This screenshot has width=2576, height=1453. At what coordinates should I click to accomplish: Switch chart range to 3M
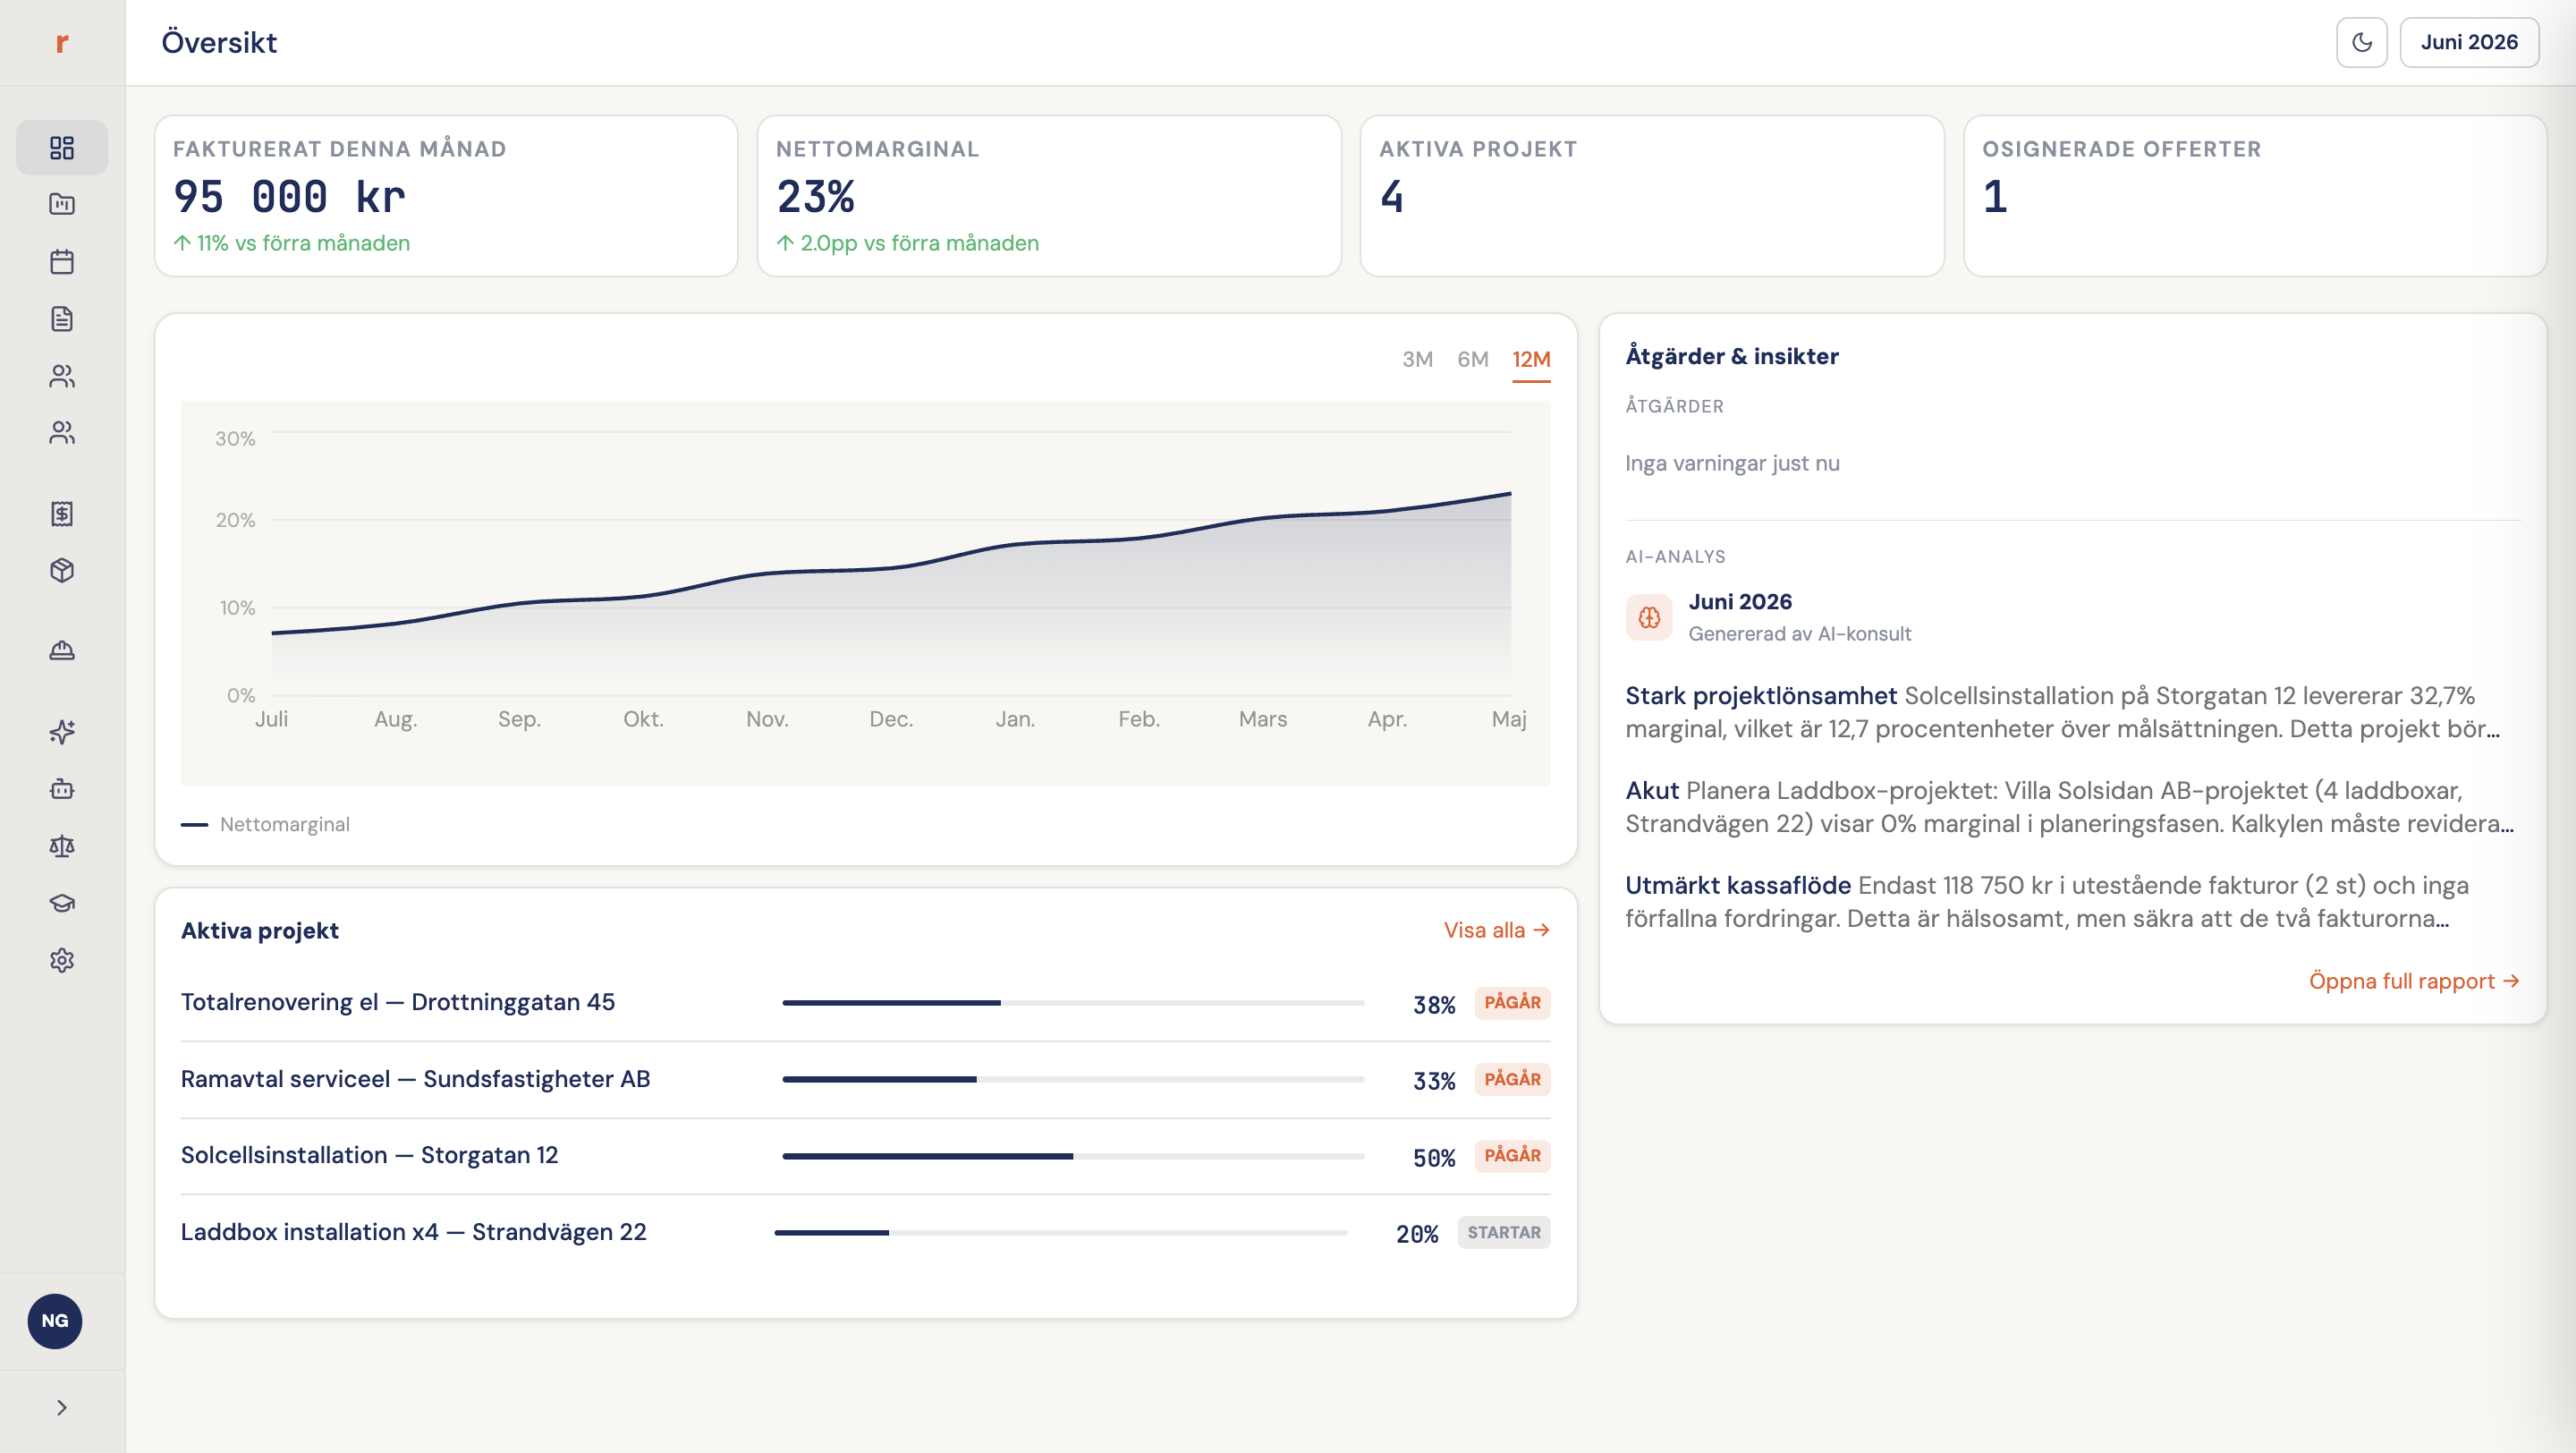point(1417,359)
